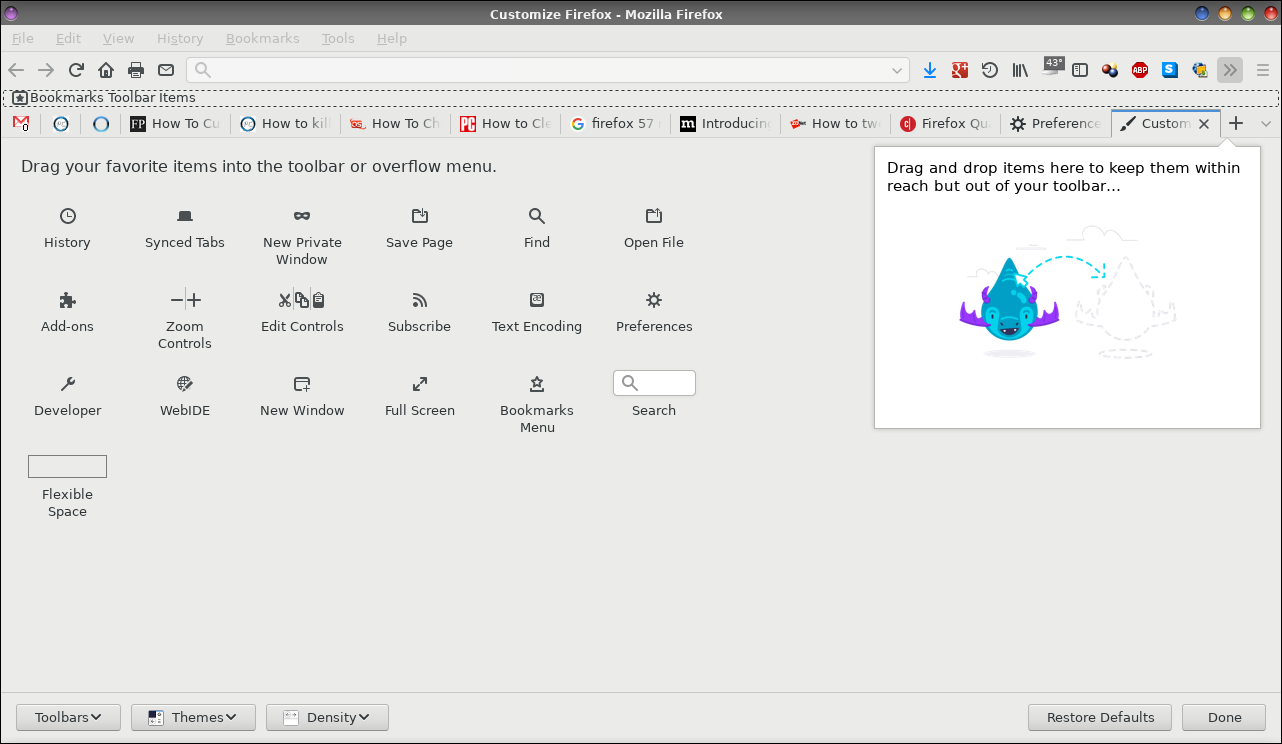Expand the toolbar overflow chevron button
The image size is (1282, 744).
click(x=1229, y=70)
